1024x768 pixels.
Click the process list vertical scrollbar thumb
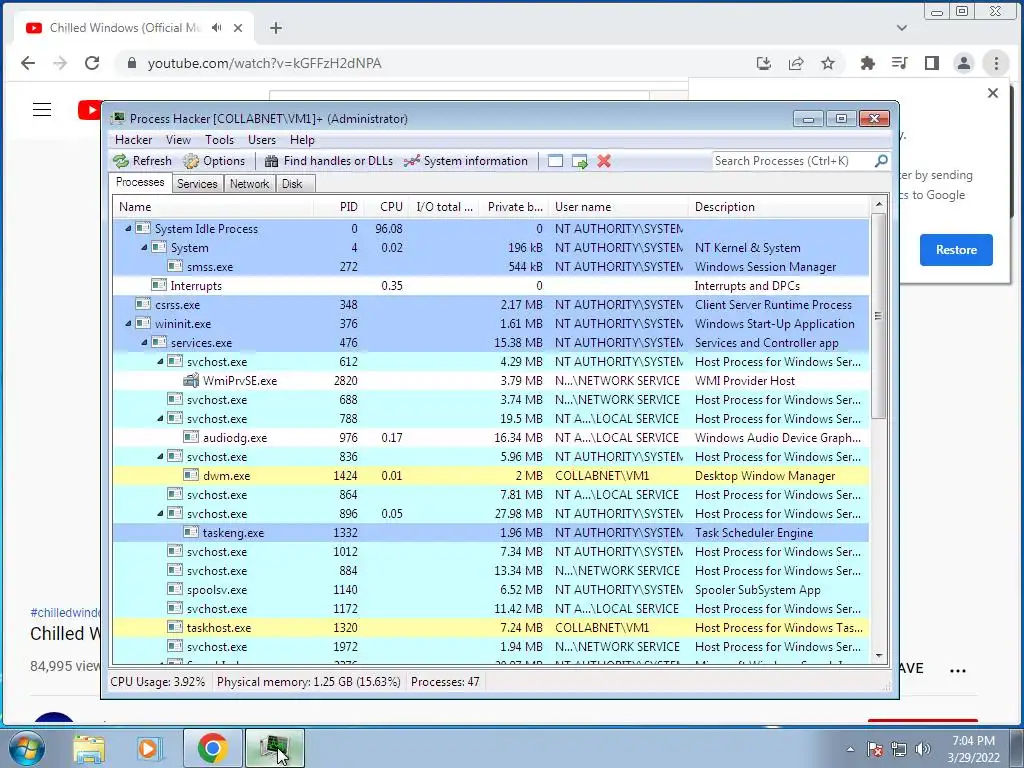point(878,315)
